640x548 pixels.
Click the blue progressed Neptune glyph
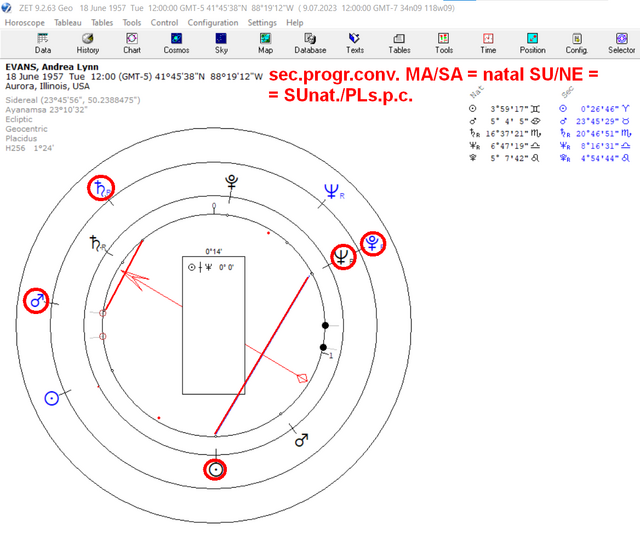[x=332, y=191]
